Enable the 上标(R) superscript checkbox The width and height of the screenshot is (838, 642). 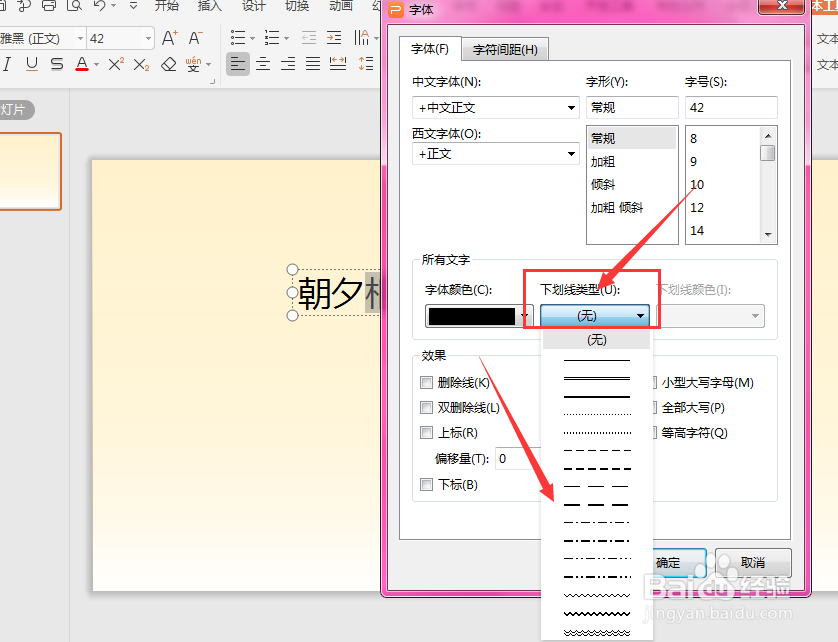tap(427, 432)
